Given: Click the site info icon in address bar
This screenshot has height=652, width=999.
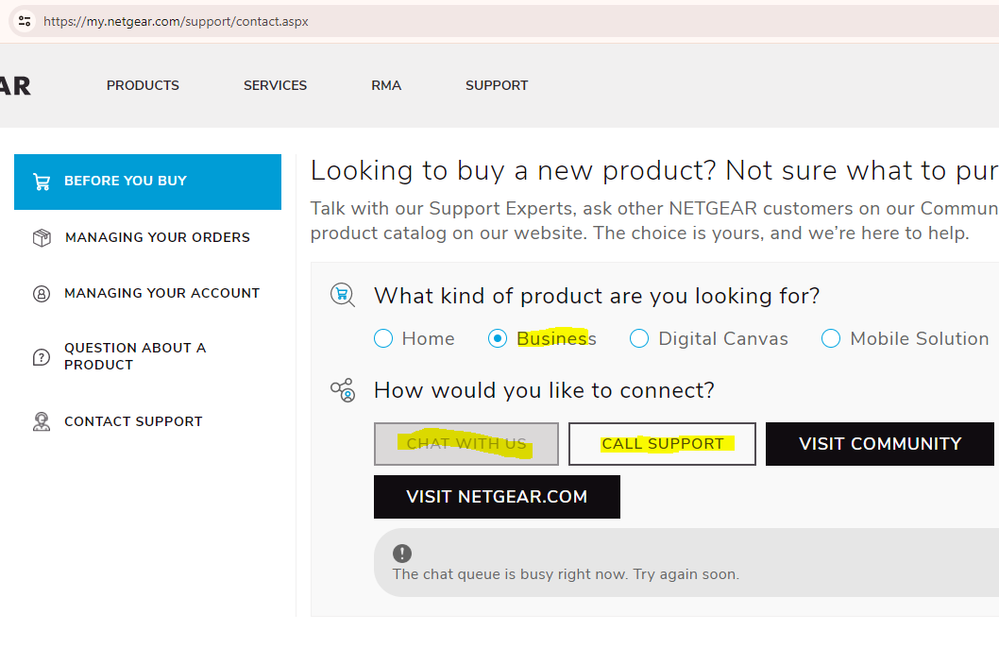Looking at the screenshot, I should click(x=25, y=21).
